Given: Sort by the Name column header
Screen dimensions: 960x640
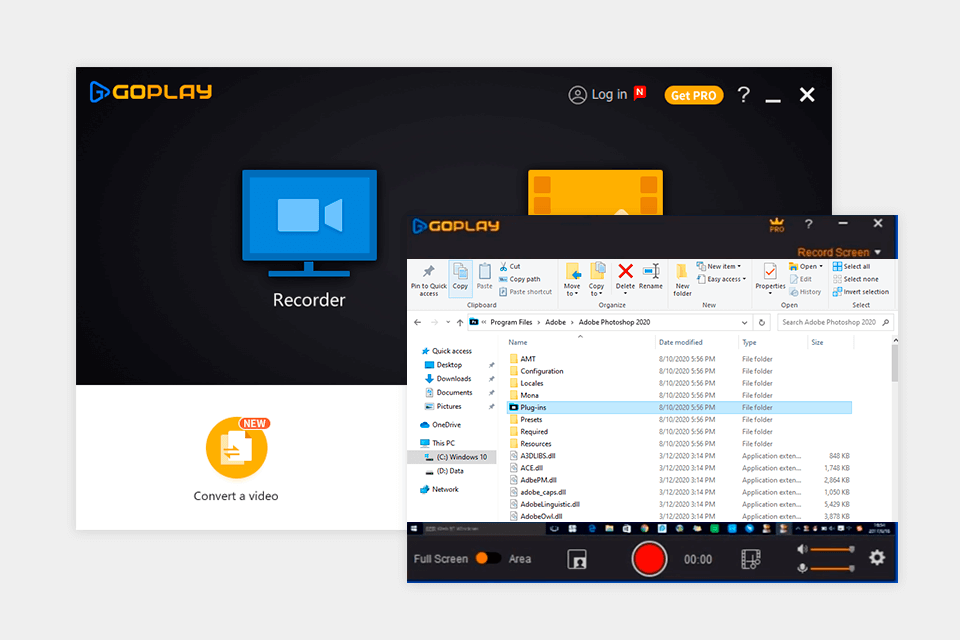Looking at the screenshot, I should 517,342.
